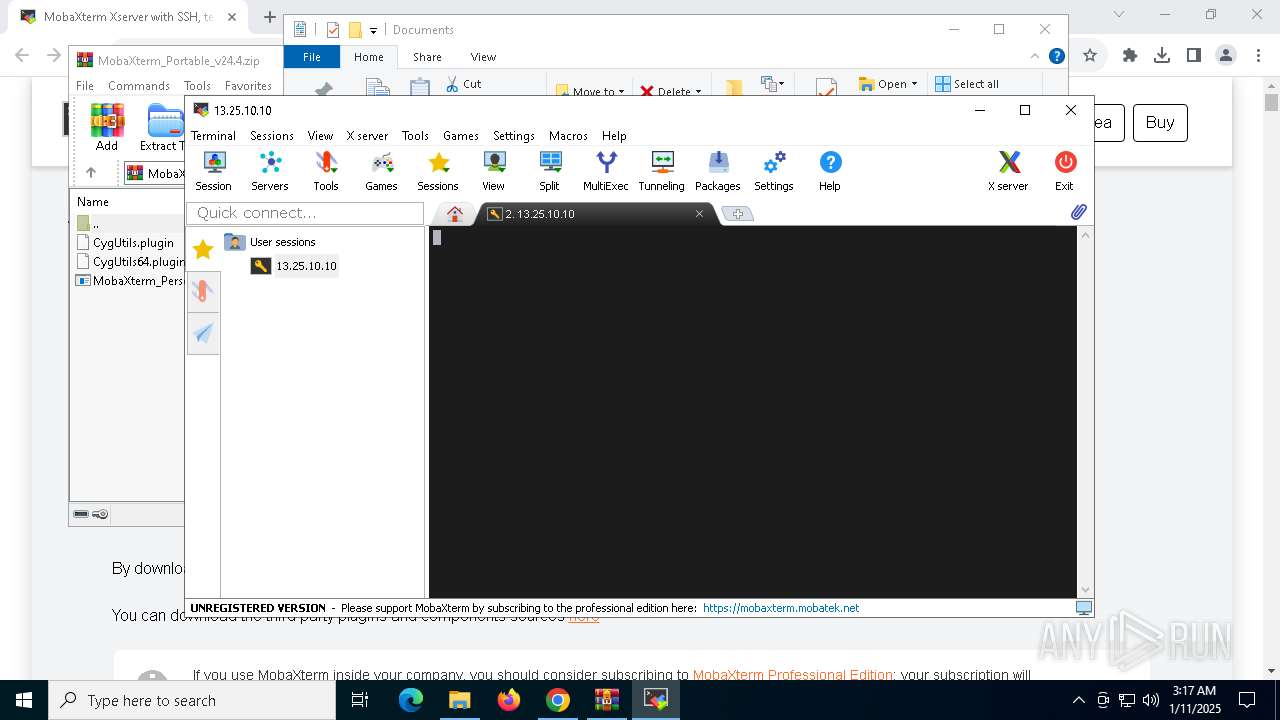
Task: Open the View menu in MobaXterm
Action: [320, 136]
